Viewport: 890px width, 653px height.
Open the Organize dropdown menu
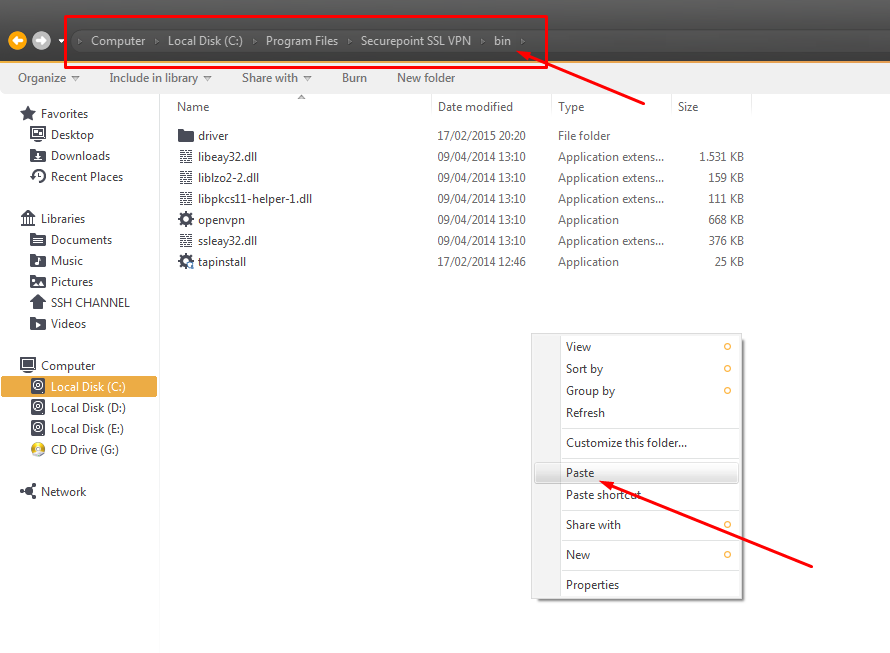49,78
